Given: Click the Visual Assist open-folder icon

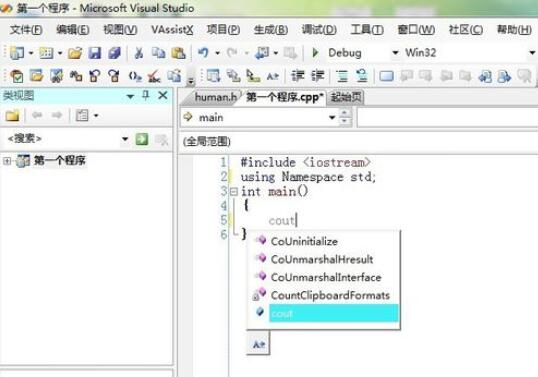Looking at the screenshot, I should tap(36, 76).
